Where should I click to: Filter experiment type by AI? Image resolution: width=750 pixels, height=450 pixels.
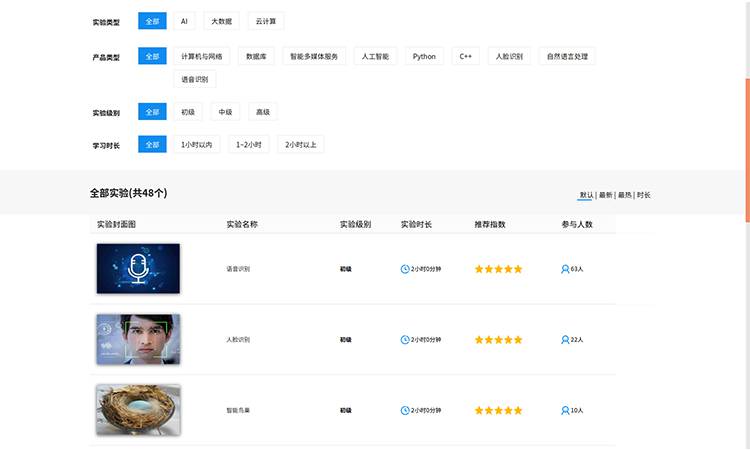[184, 21]
